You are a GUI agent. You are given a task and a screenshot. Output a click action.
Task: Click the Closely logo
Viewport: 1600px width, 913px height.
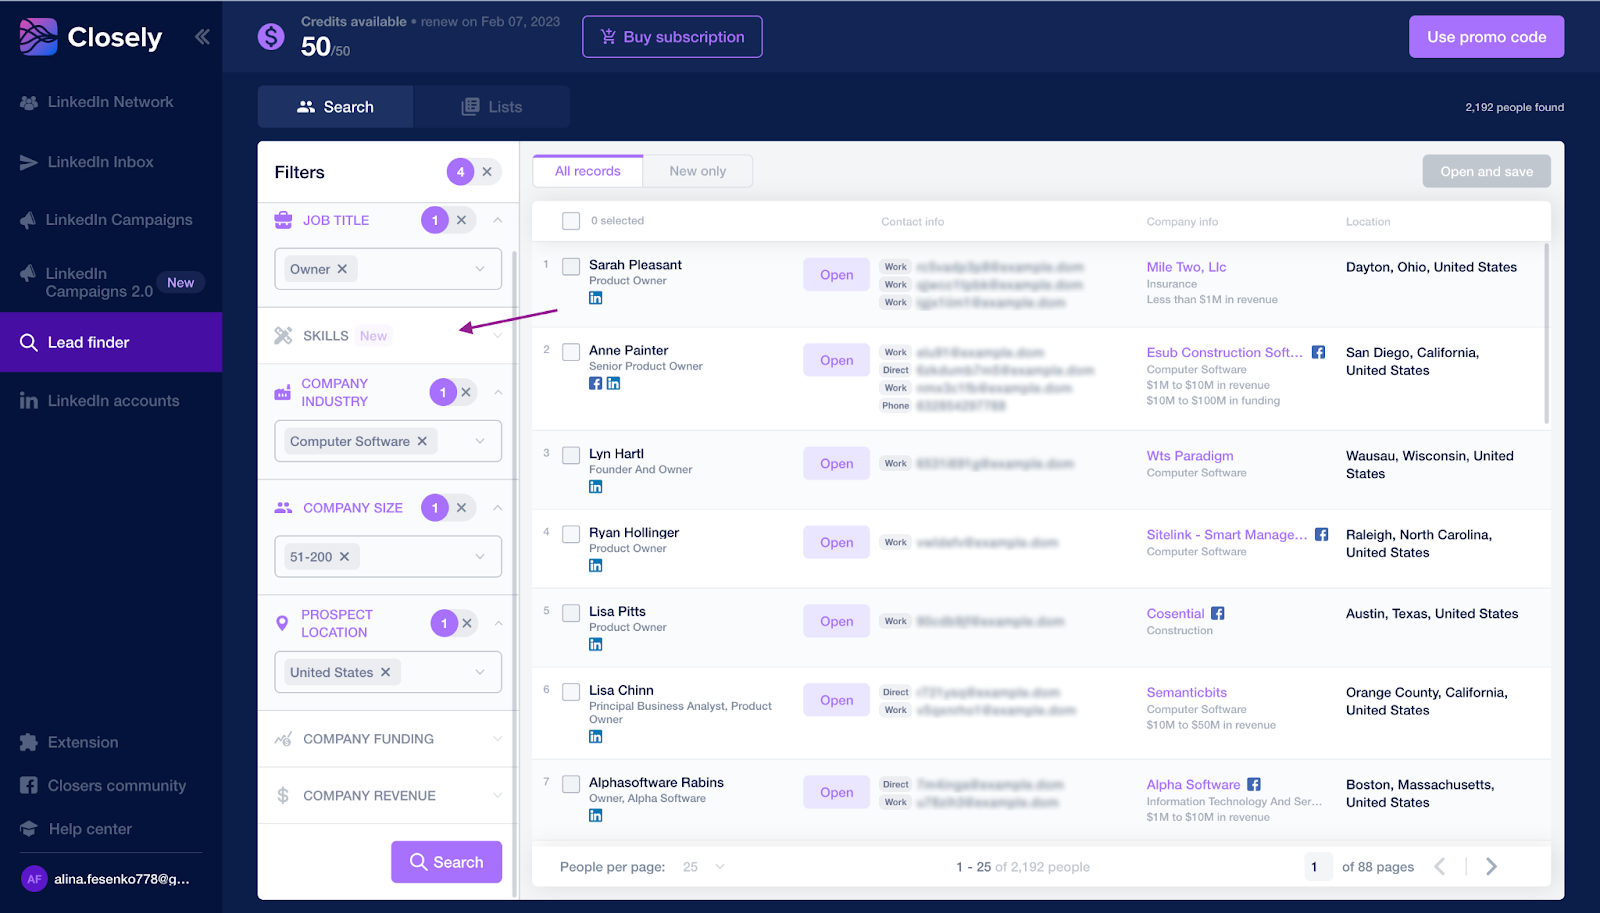click(90, 37)
